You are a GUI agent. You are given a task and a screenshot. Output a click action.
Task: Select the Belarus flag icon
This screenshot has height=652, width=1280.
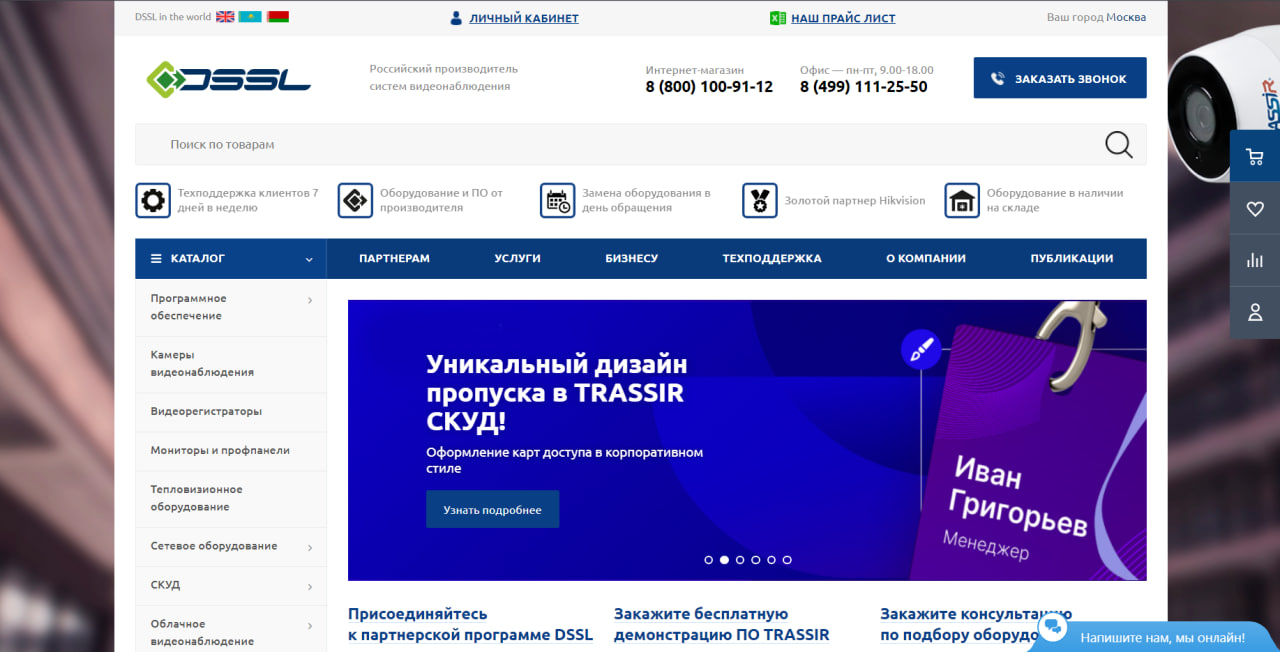(278, 17)
